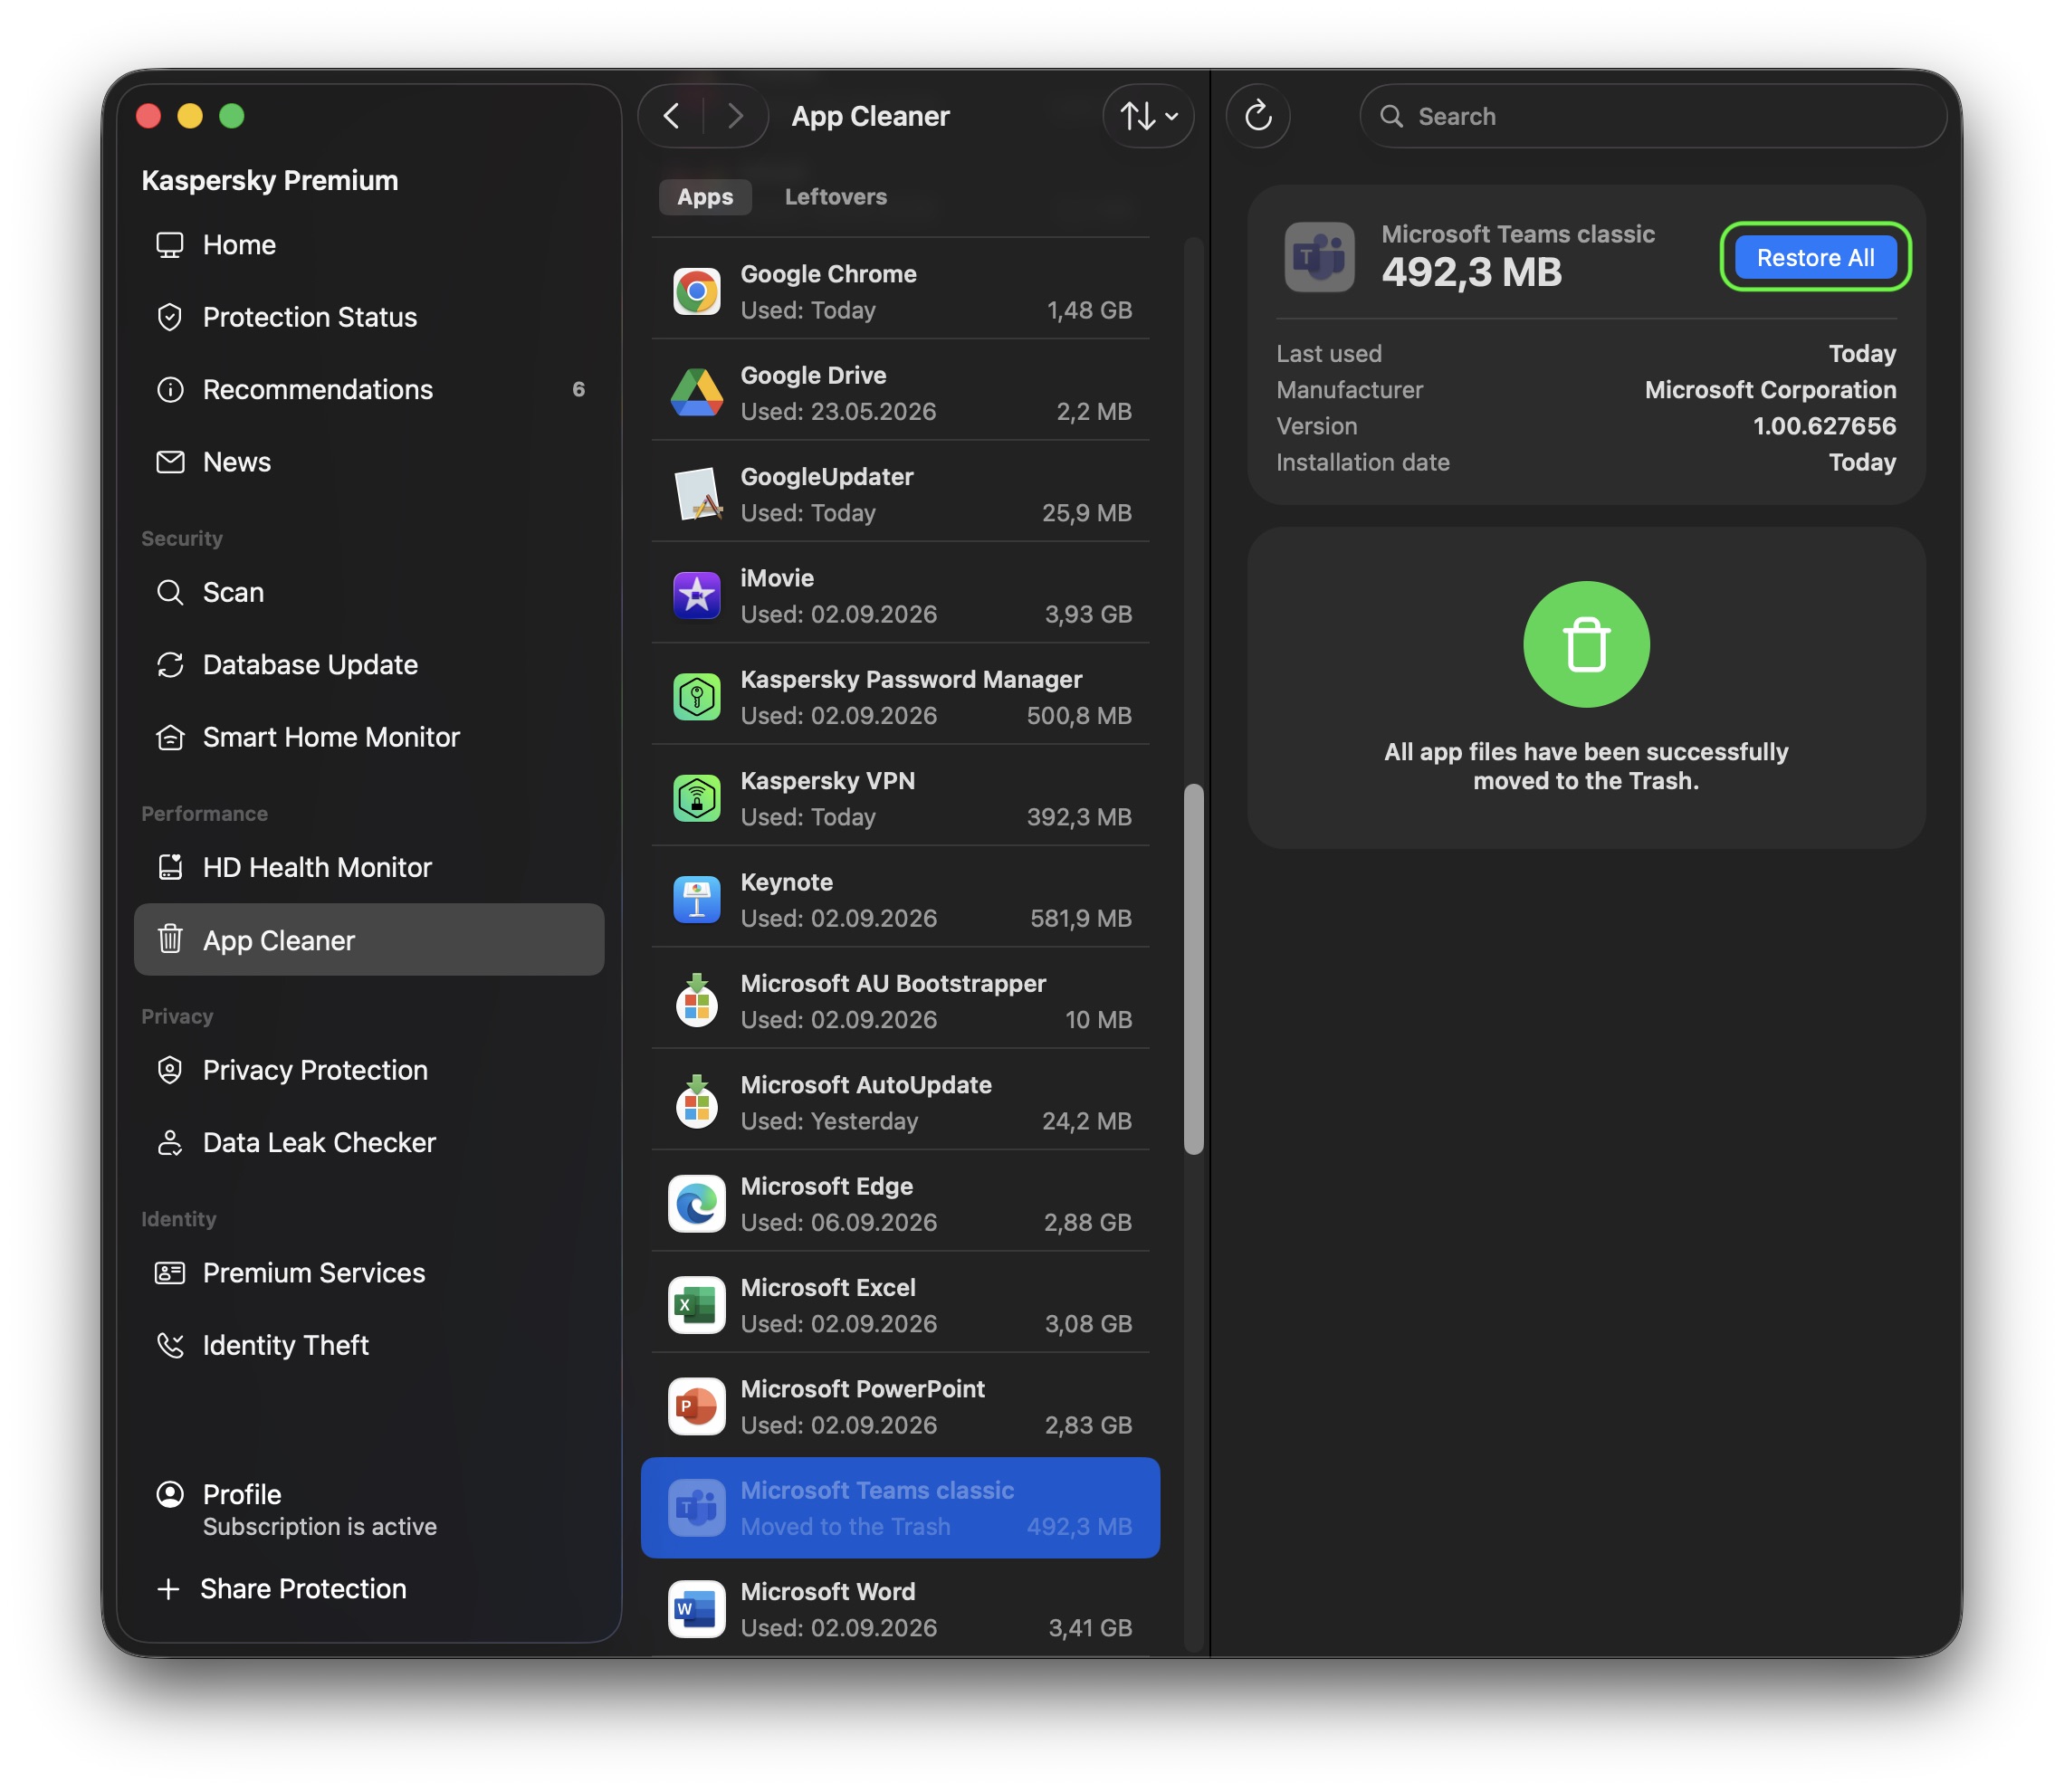The height and width of the screenshot is (1792, 2064).
Task: Click the App Cleaner trash icon in the sidebar
Action: [170, 939]
